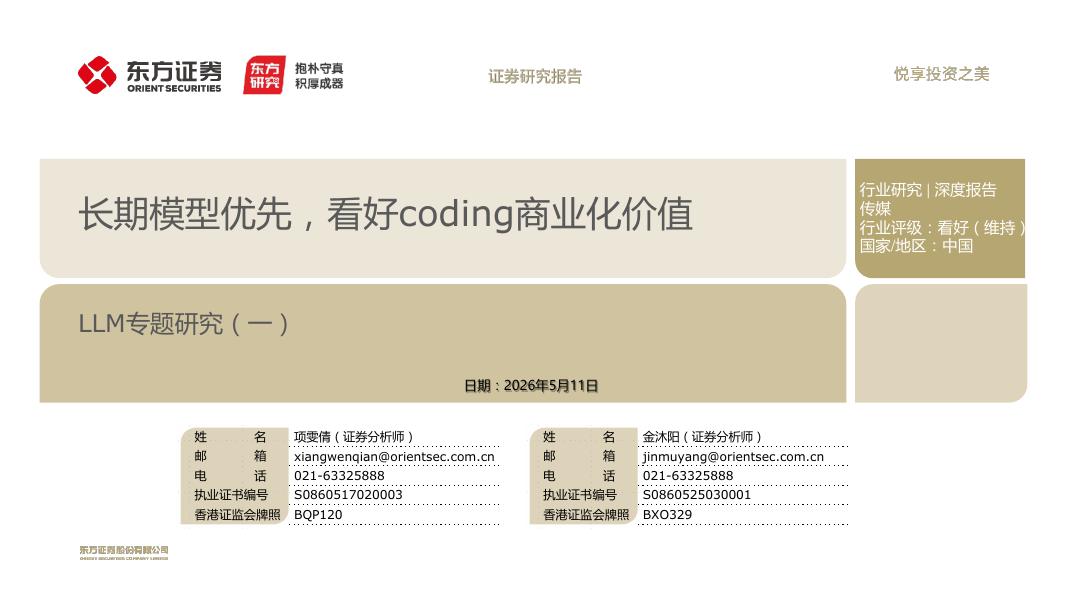Click the Orient Securities red diamond logo
Viewport: 1067px width, 600px height.
point(97,75)
